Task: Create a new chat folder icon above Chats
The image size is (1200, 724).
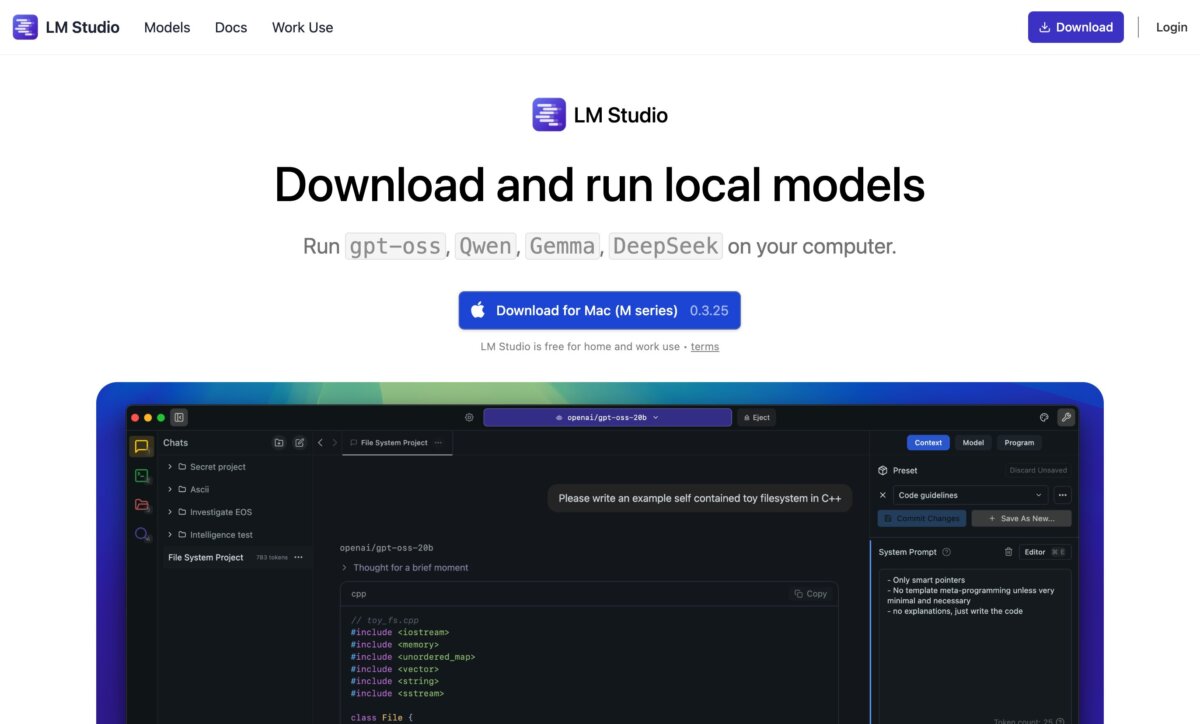Action: pos(279,443)
